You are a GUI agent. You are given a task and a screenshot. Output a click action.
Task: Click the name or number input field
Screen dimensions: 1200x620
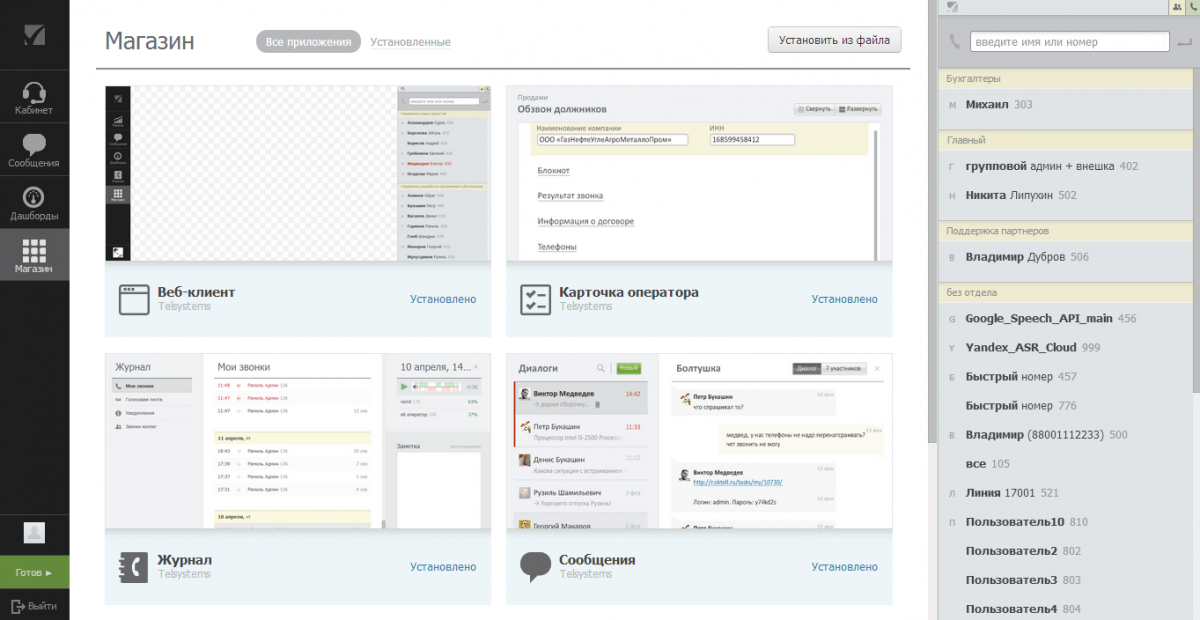1070,42
